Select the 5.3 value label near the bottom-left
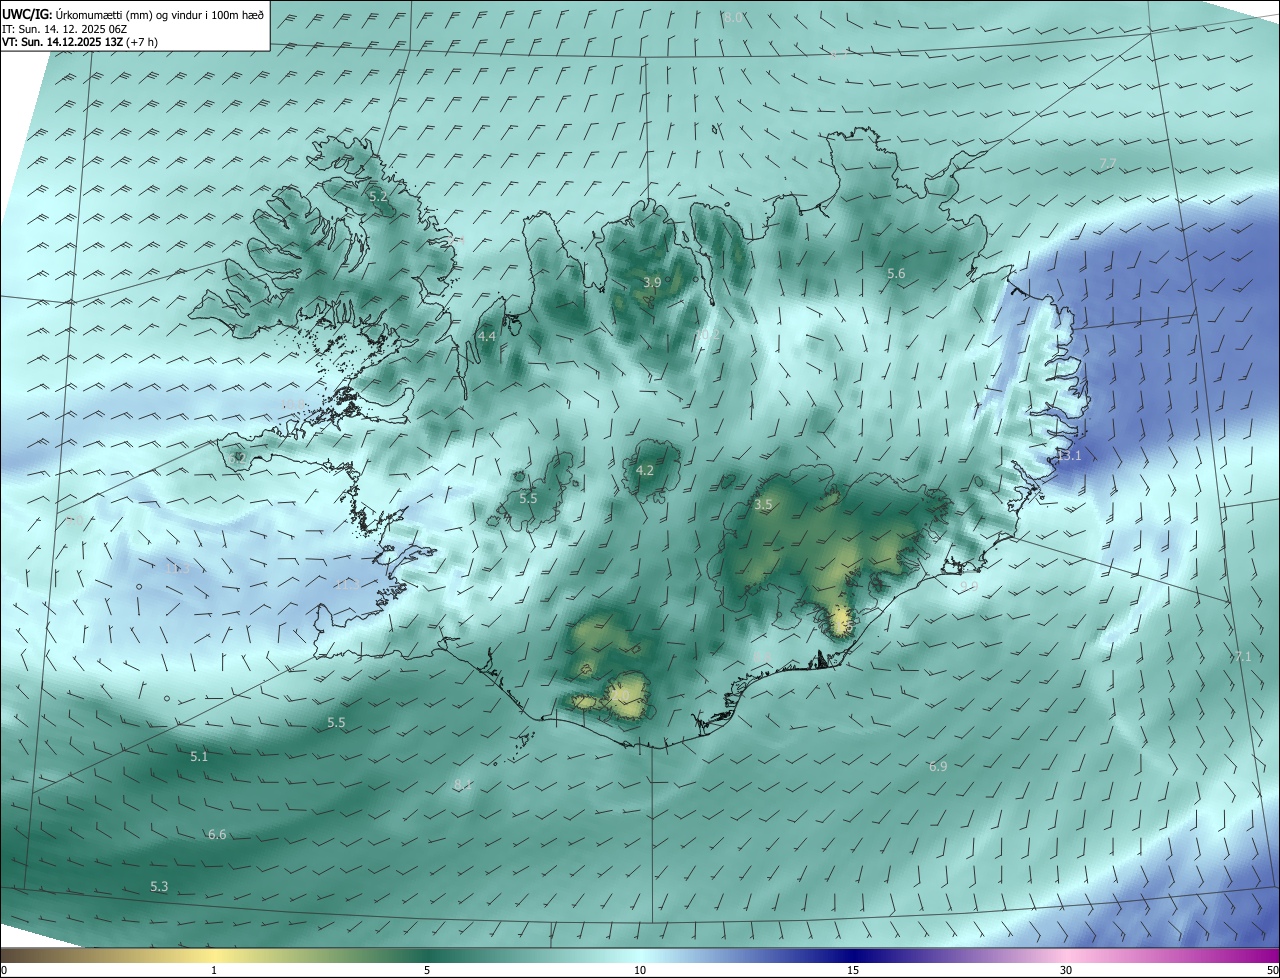 (159, 886)
